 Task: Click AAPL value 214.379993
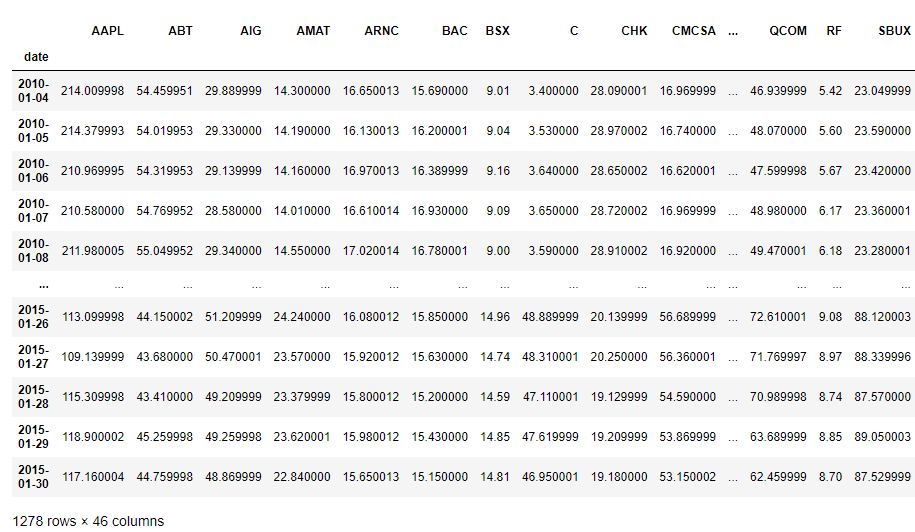click(x=92, y=131)
